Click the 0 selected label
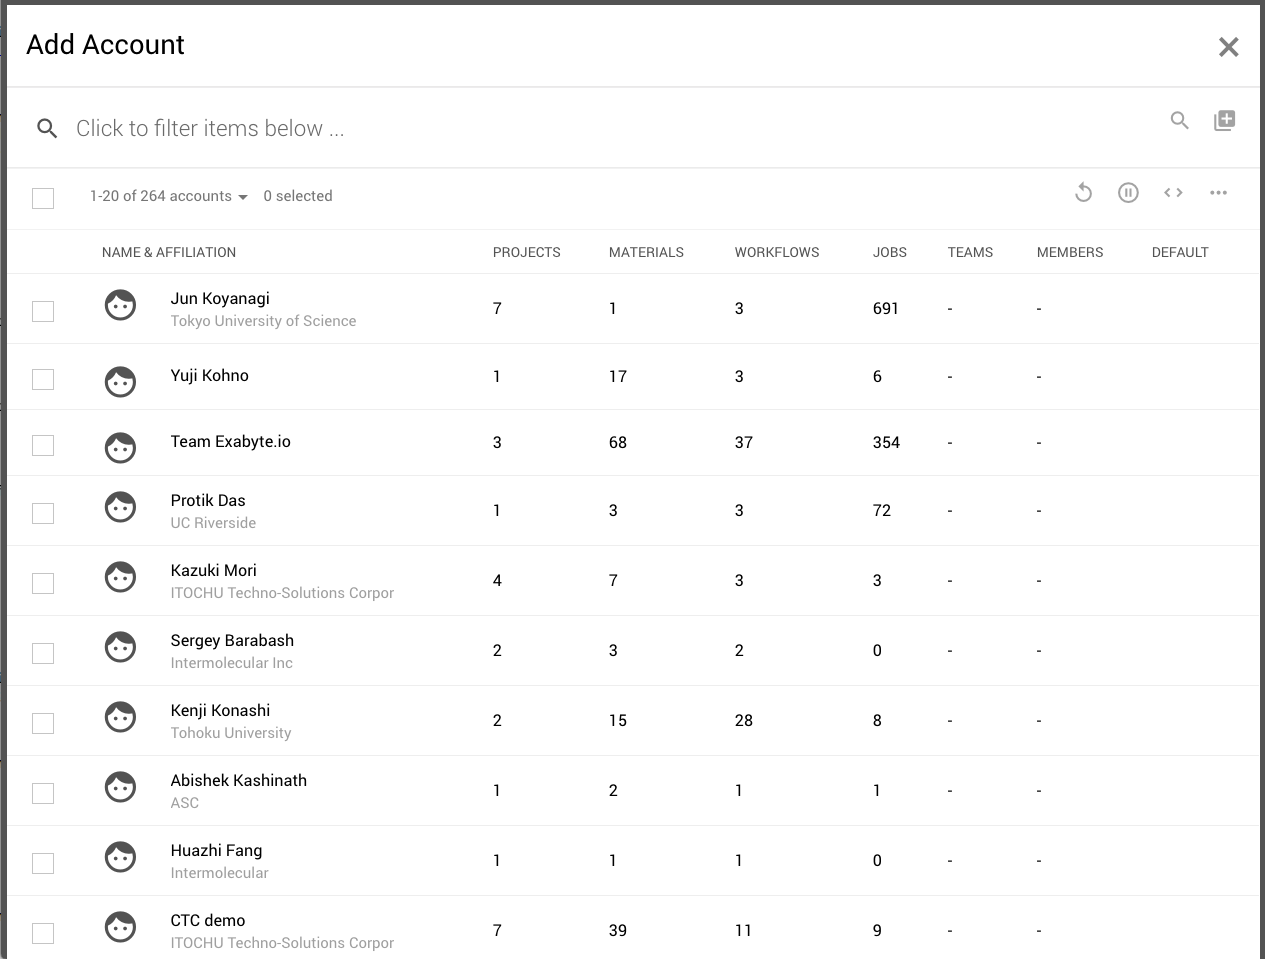 coord(297,196)
